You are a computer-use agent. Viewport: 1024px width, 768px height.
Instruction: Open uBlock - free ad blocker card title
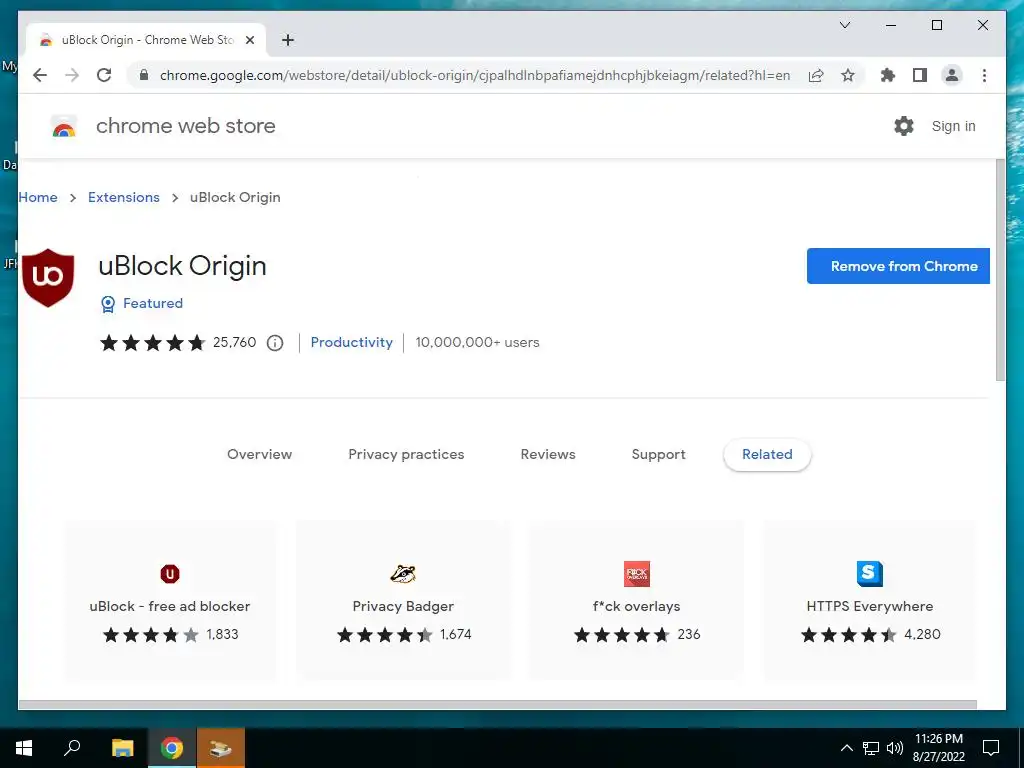pyautogui.click(x=170, y=606)
